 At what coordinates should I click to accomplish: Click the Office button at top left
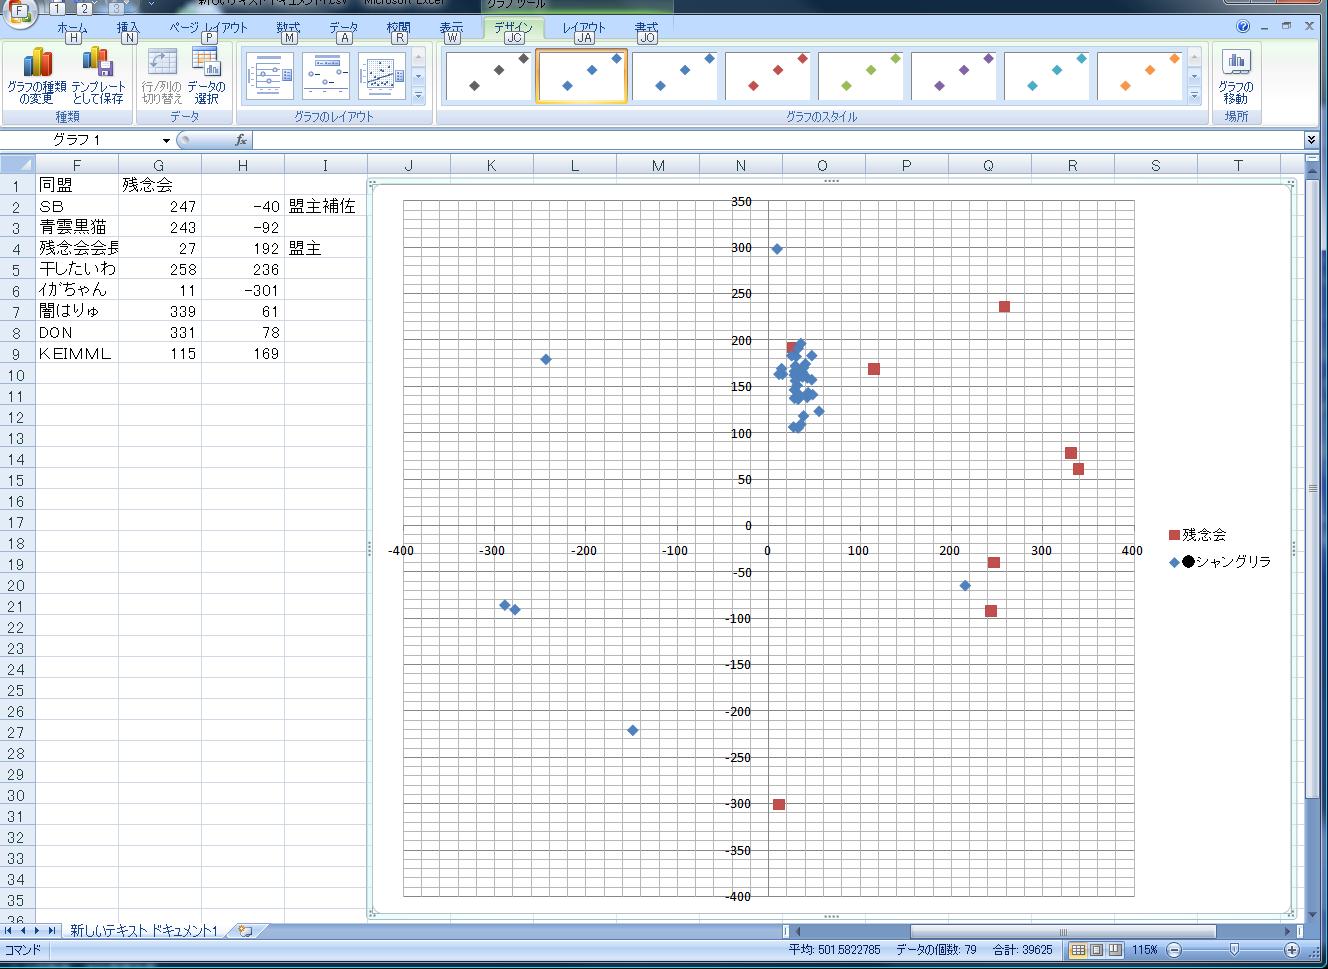18,11
